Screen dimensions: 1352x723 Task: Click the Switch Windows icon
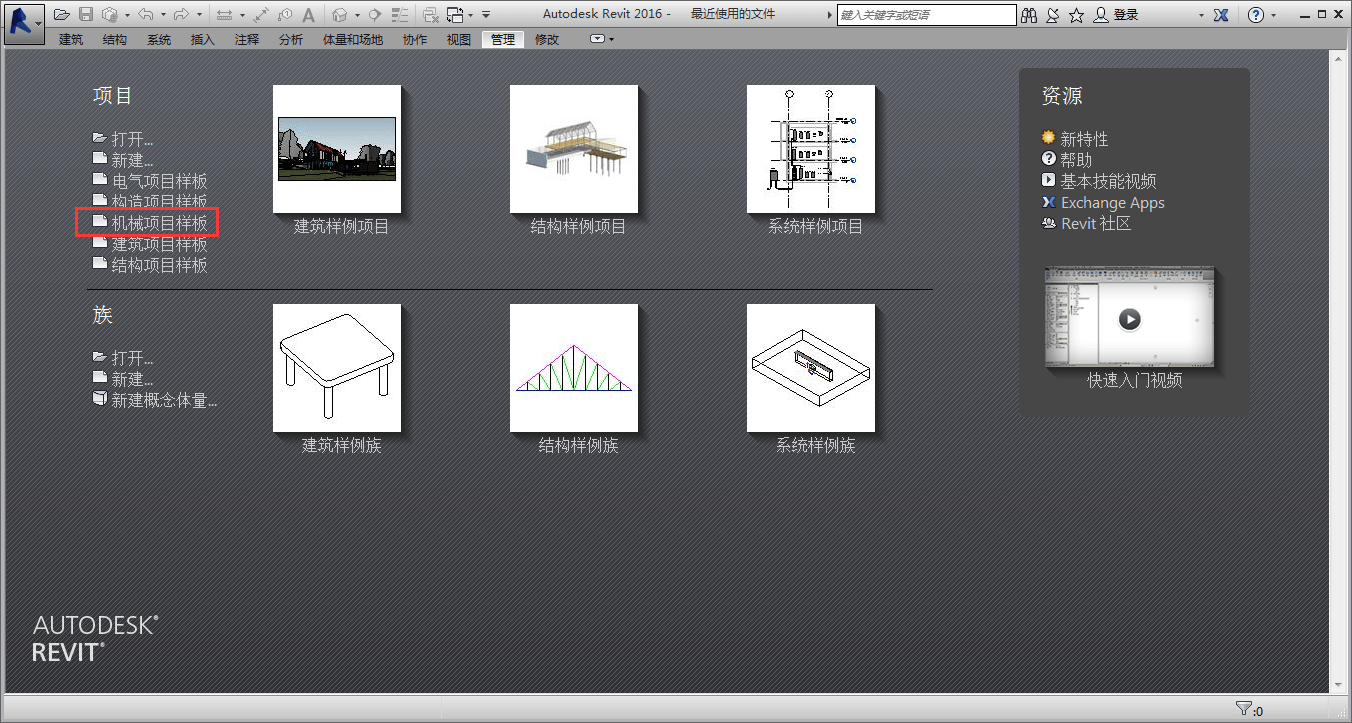point(455,15)
